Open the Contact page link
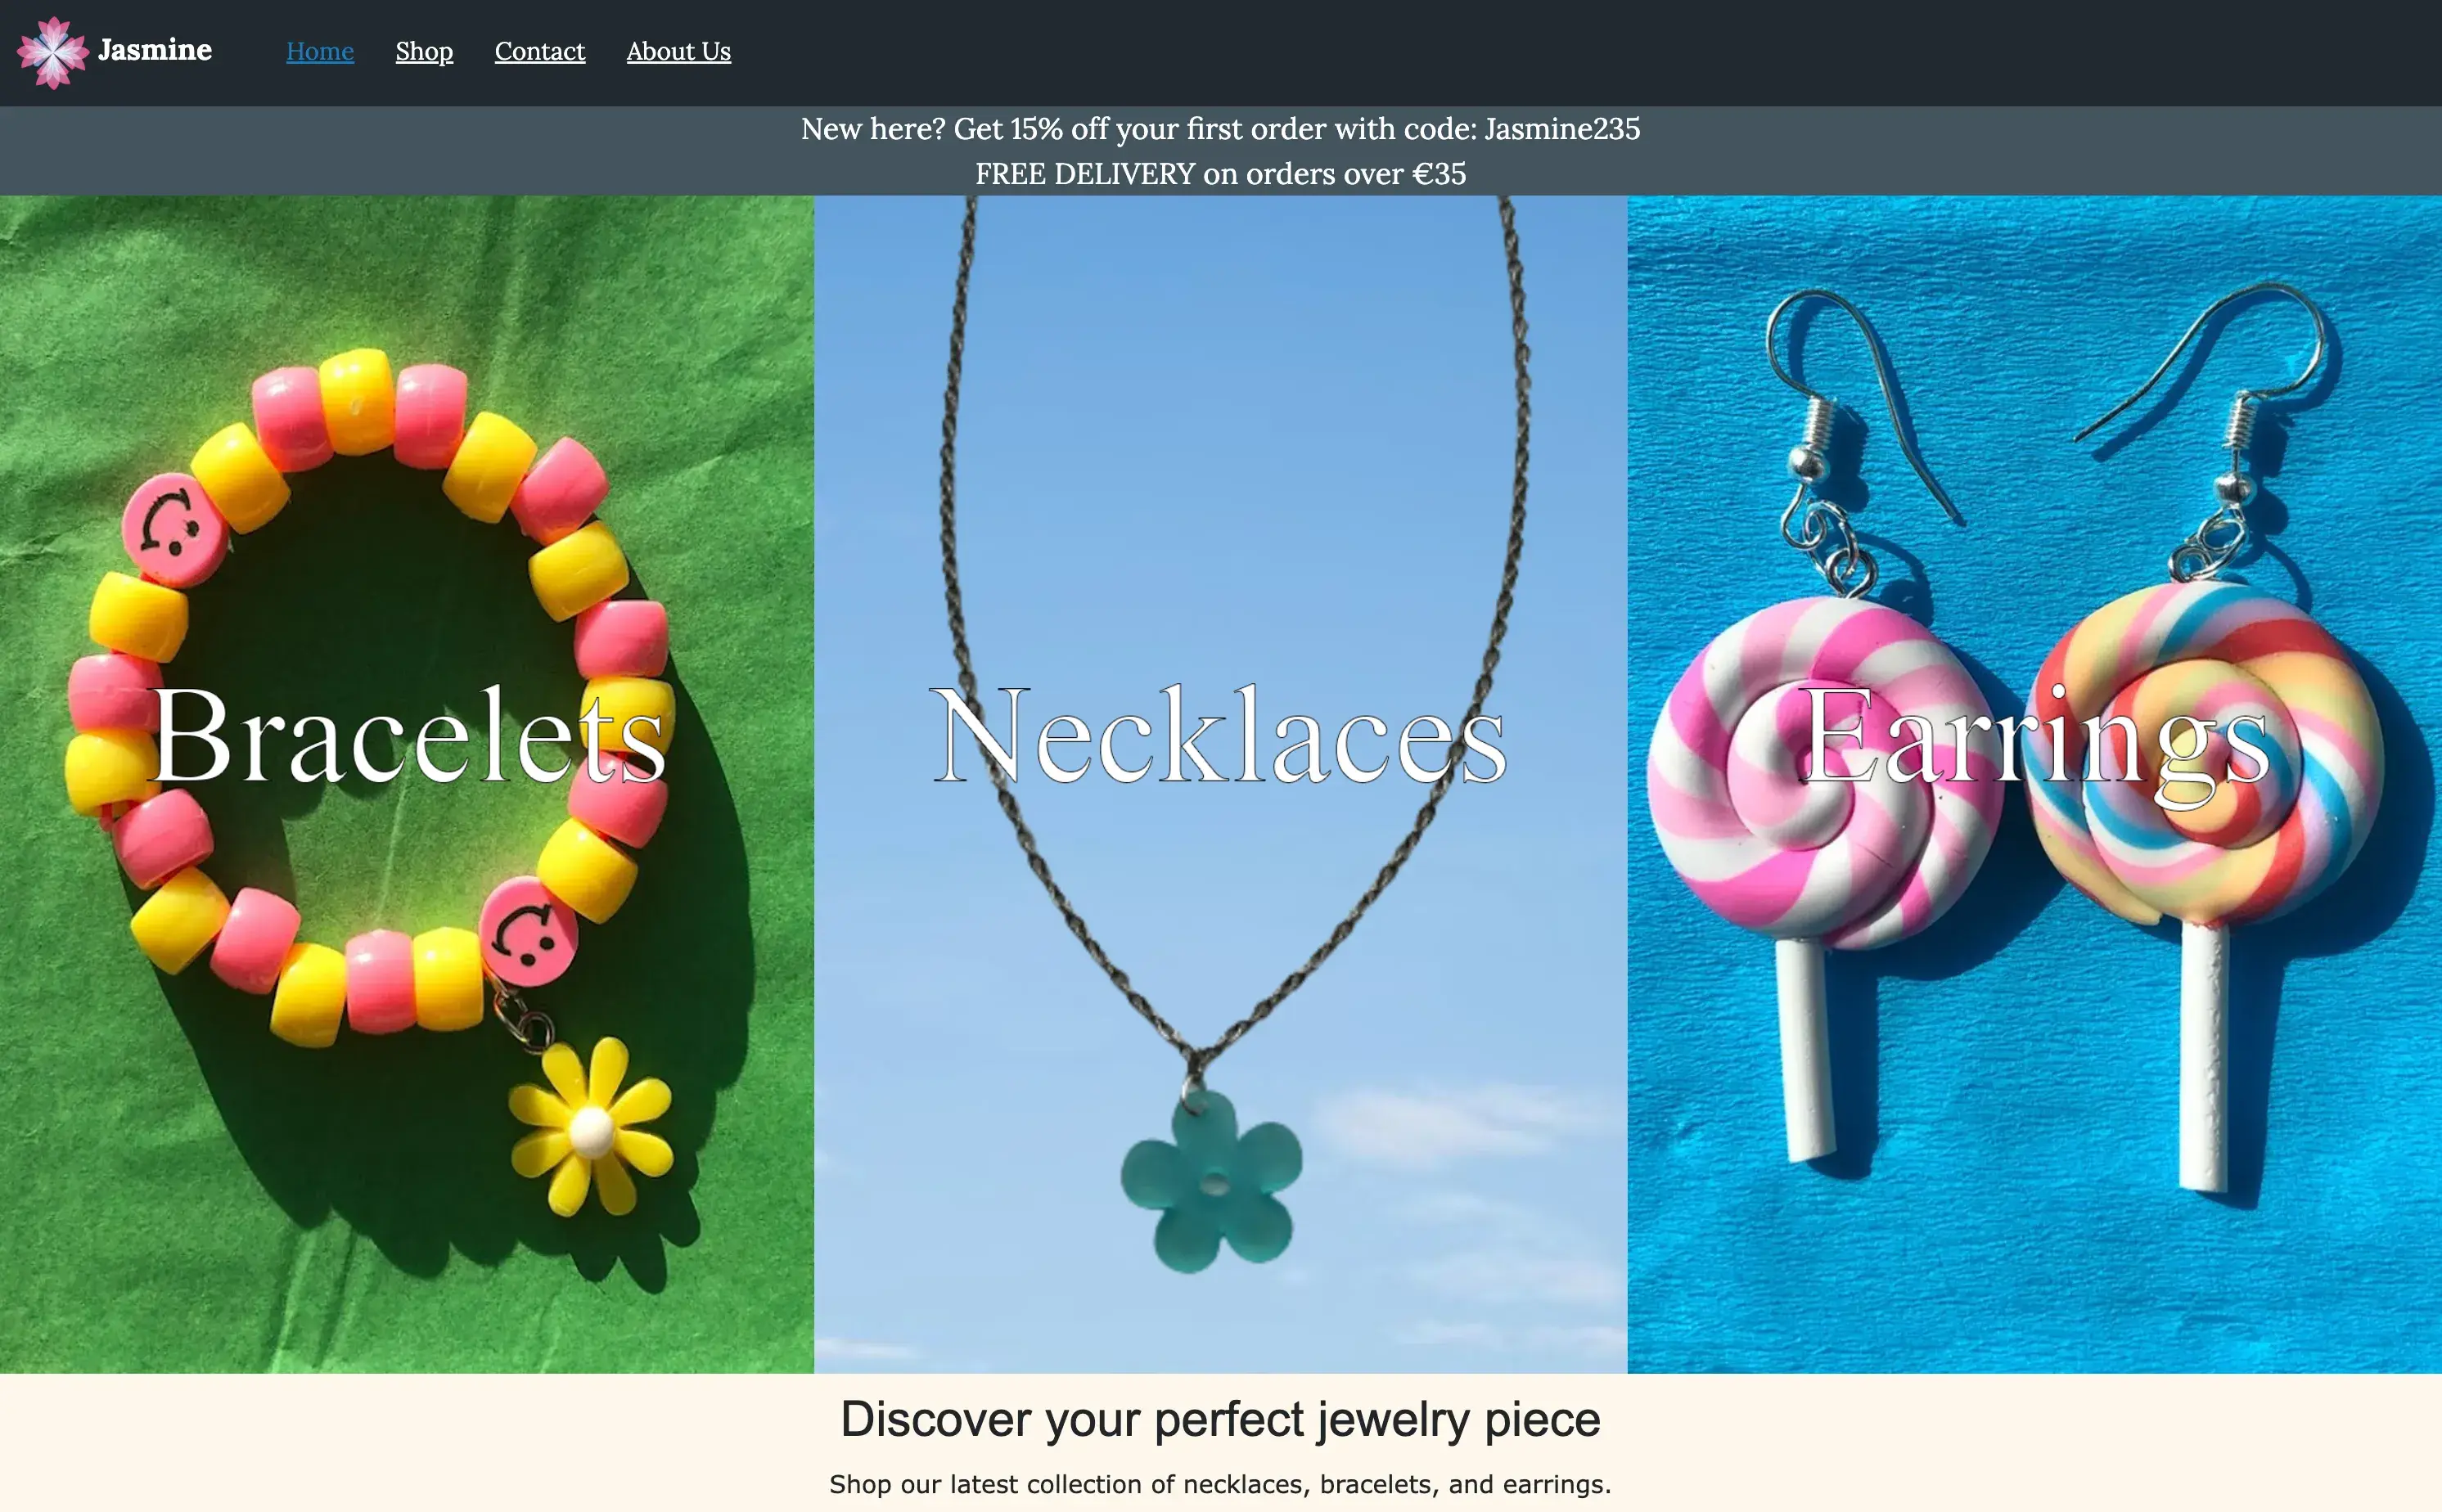2442x1512 pixels. click(x=540, y=51)
